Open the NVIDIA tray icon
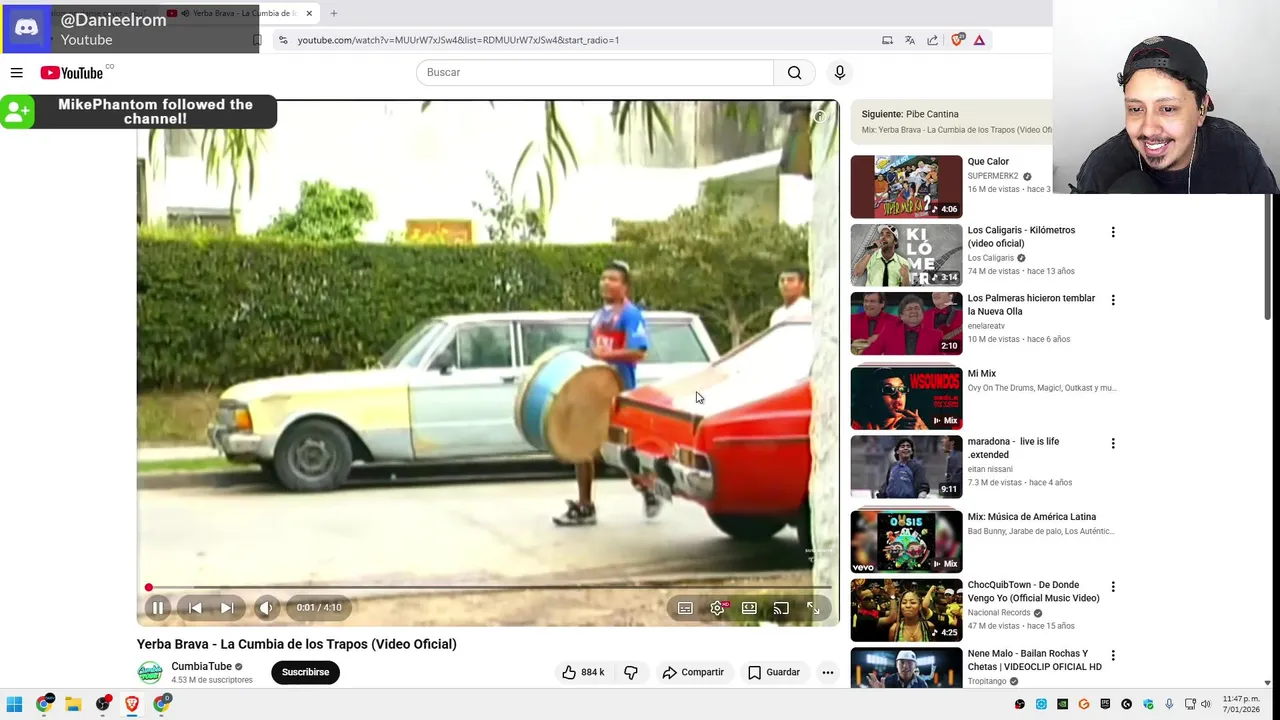Image resolution: width=1280 pixels, height=720 pixels. click(x=1062, y=704)
